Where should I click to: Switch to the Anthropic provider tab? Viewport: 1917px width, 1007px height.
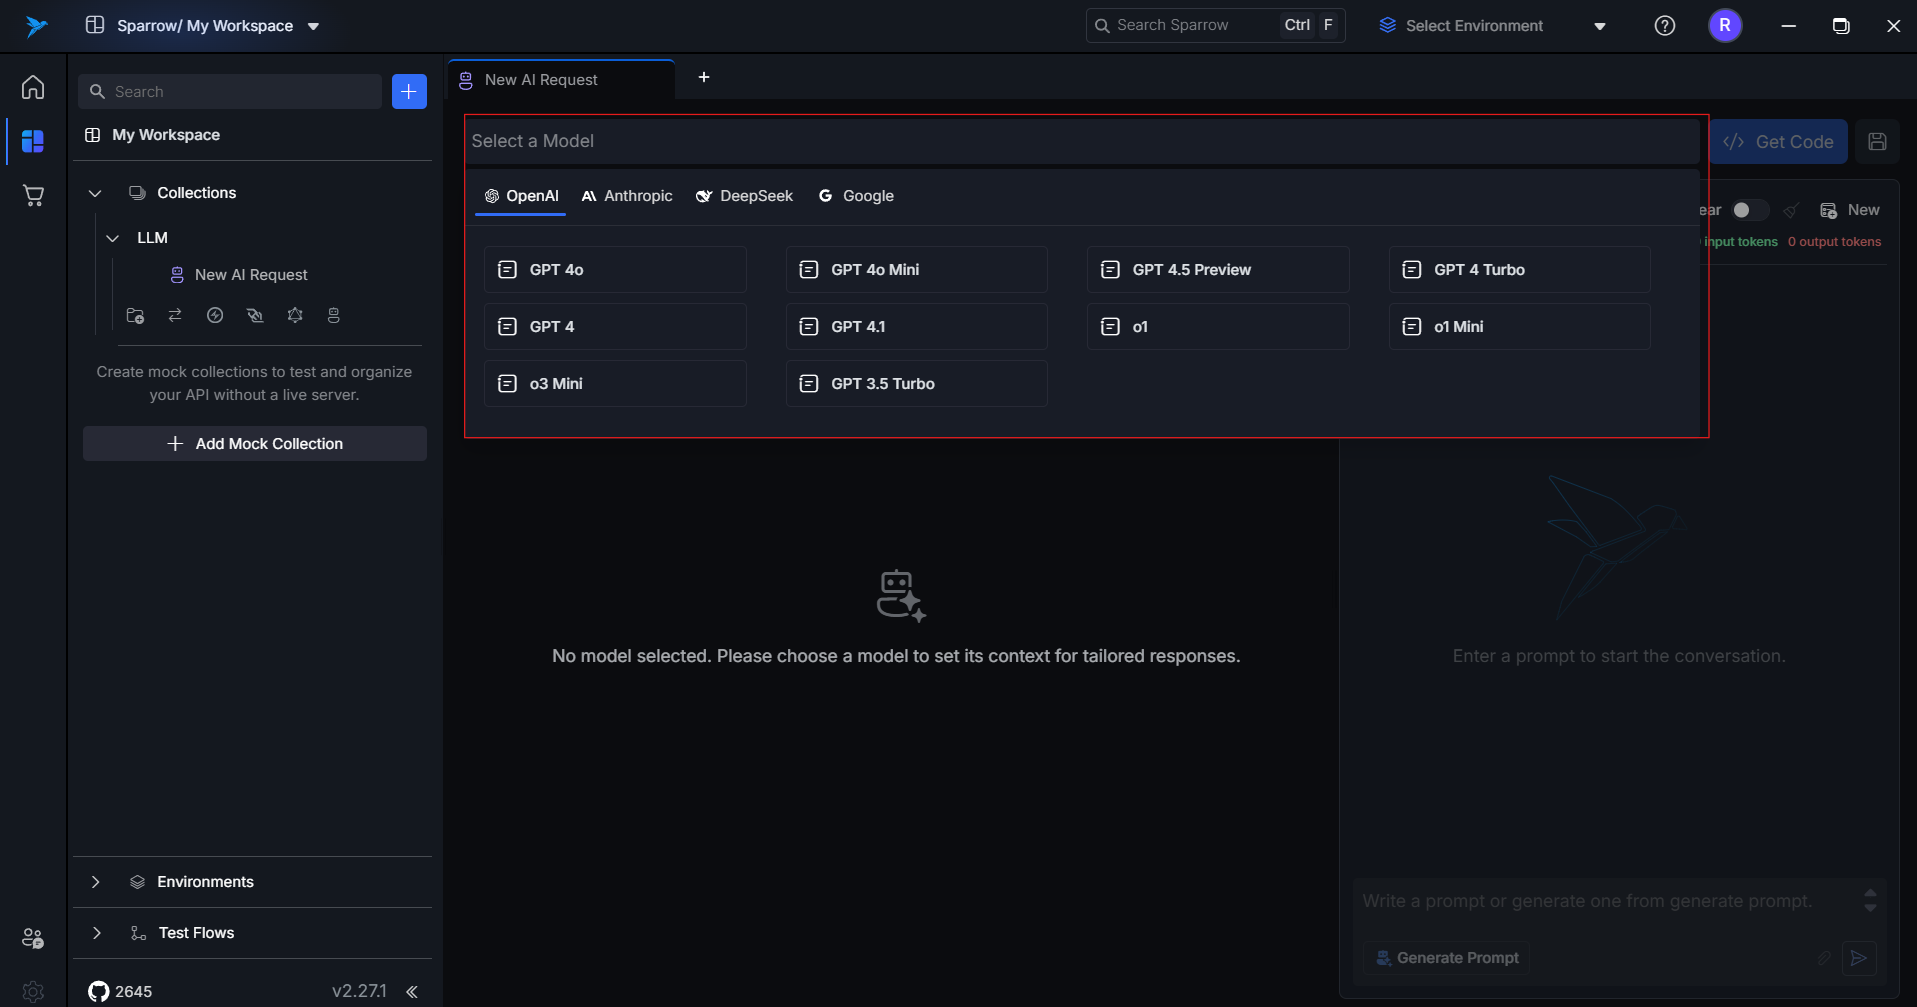(627, 196)
